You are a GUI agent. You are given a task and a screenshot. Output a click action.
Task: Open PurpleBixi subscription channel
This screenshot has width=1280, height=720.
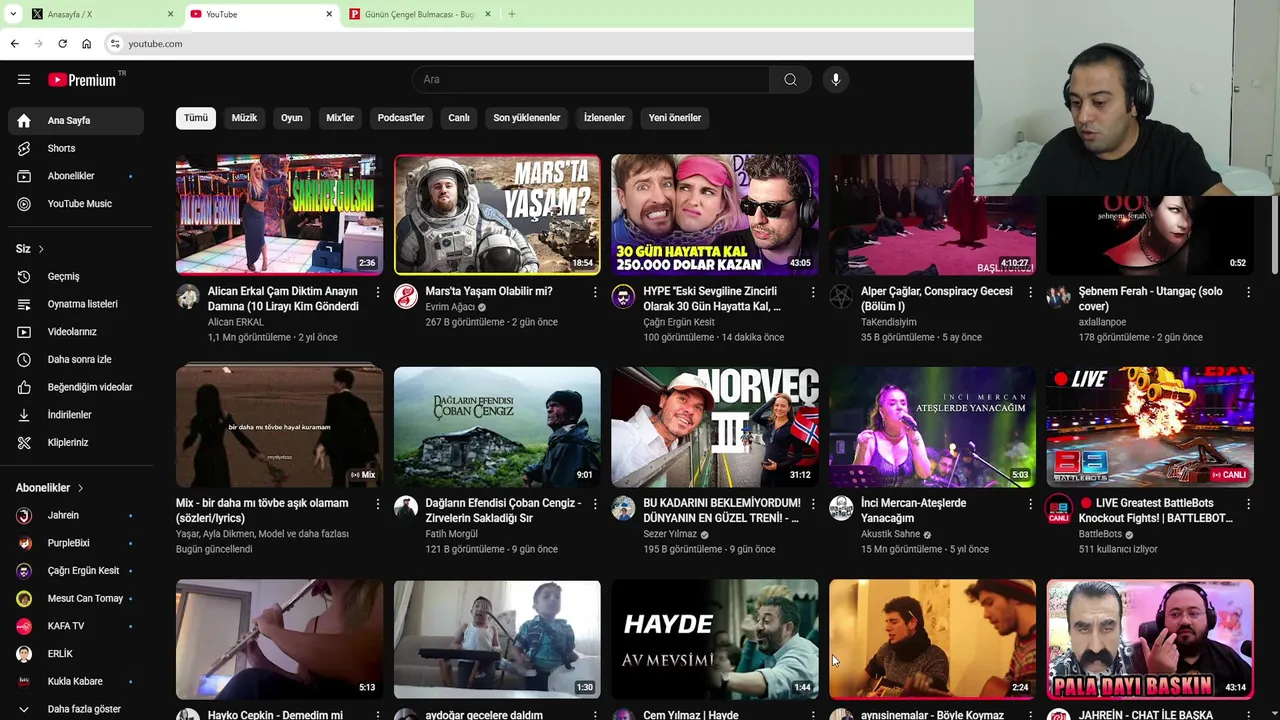pyautogui.click(x=76, y=543)
